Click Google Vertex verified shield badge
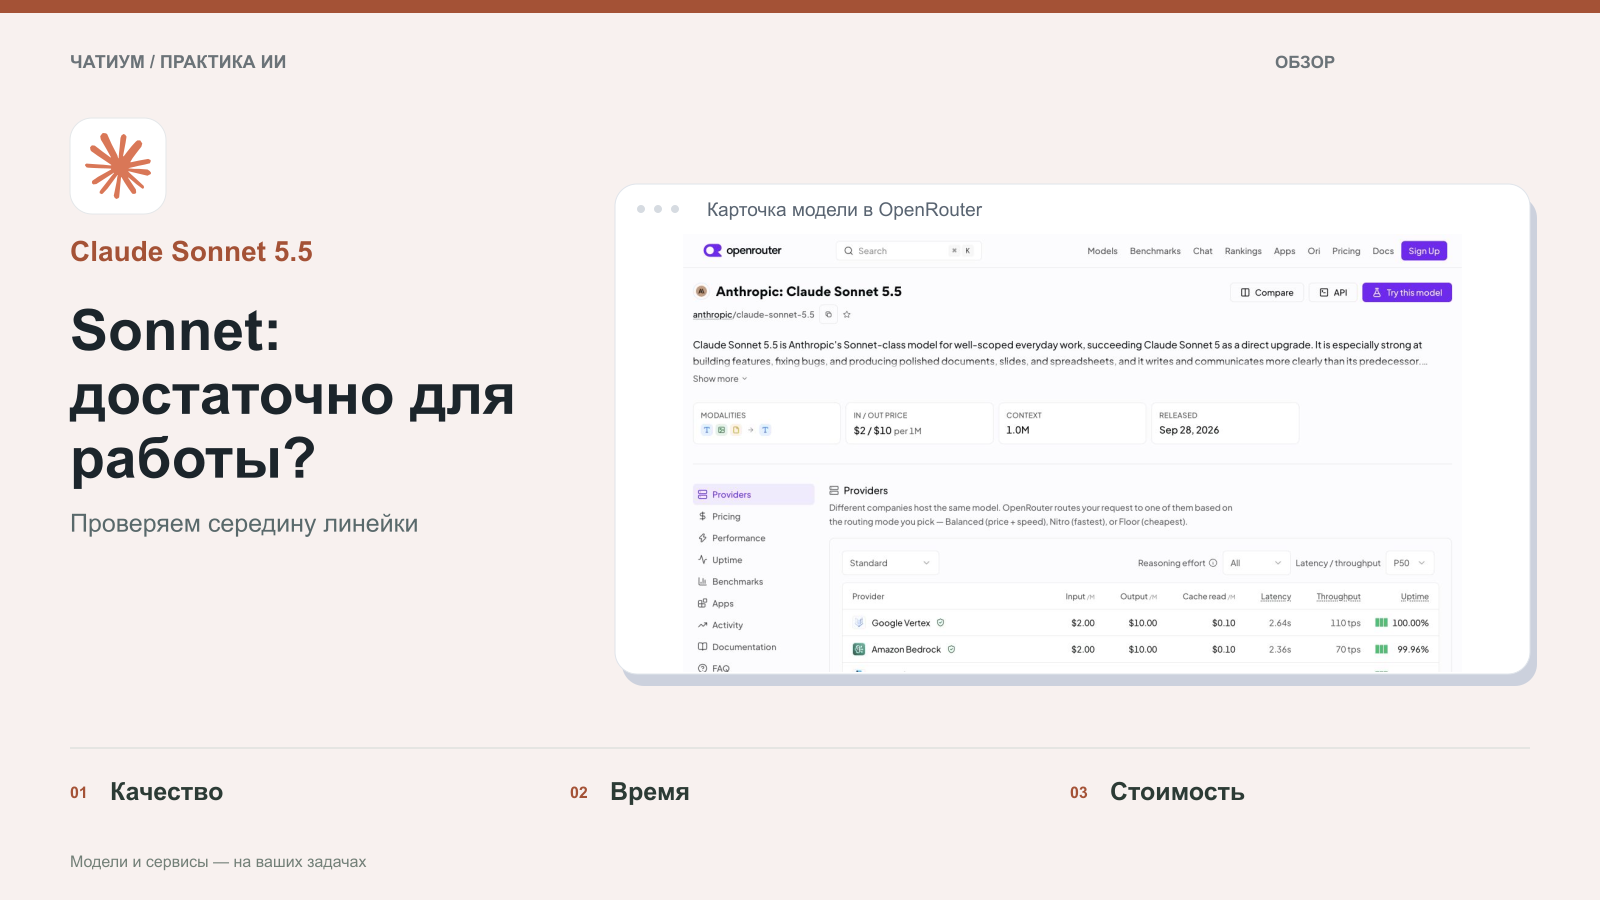The image size is (1600, 900). tap(940, 623)
